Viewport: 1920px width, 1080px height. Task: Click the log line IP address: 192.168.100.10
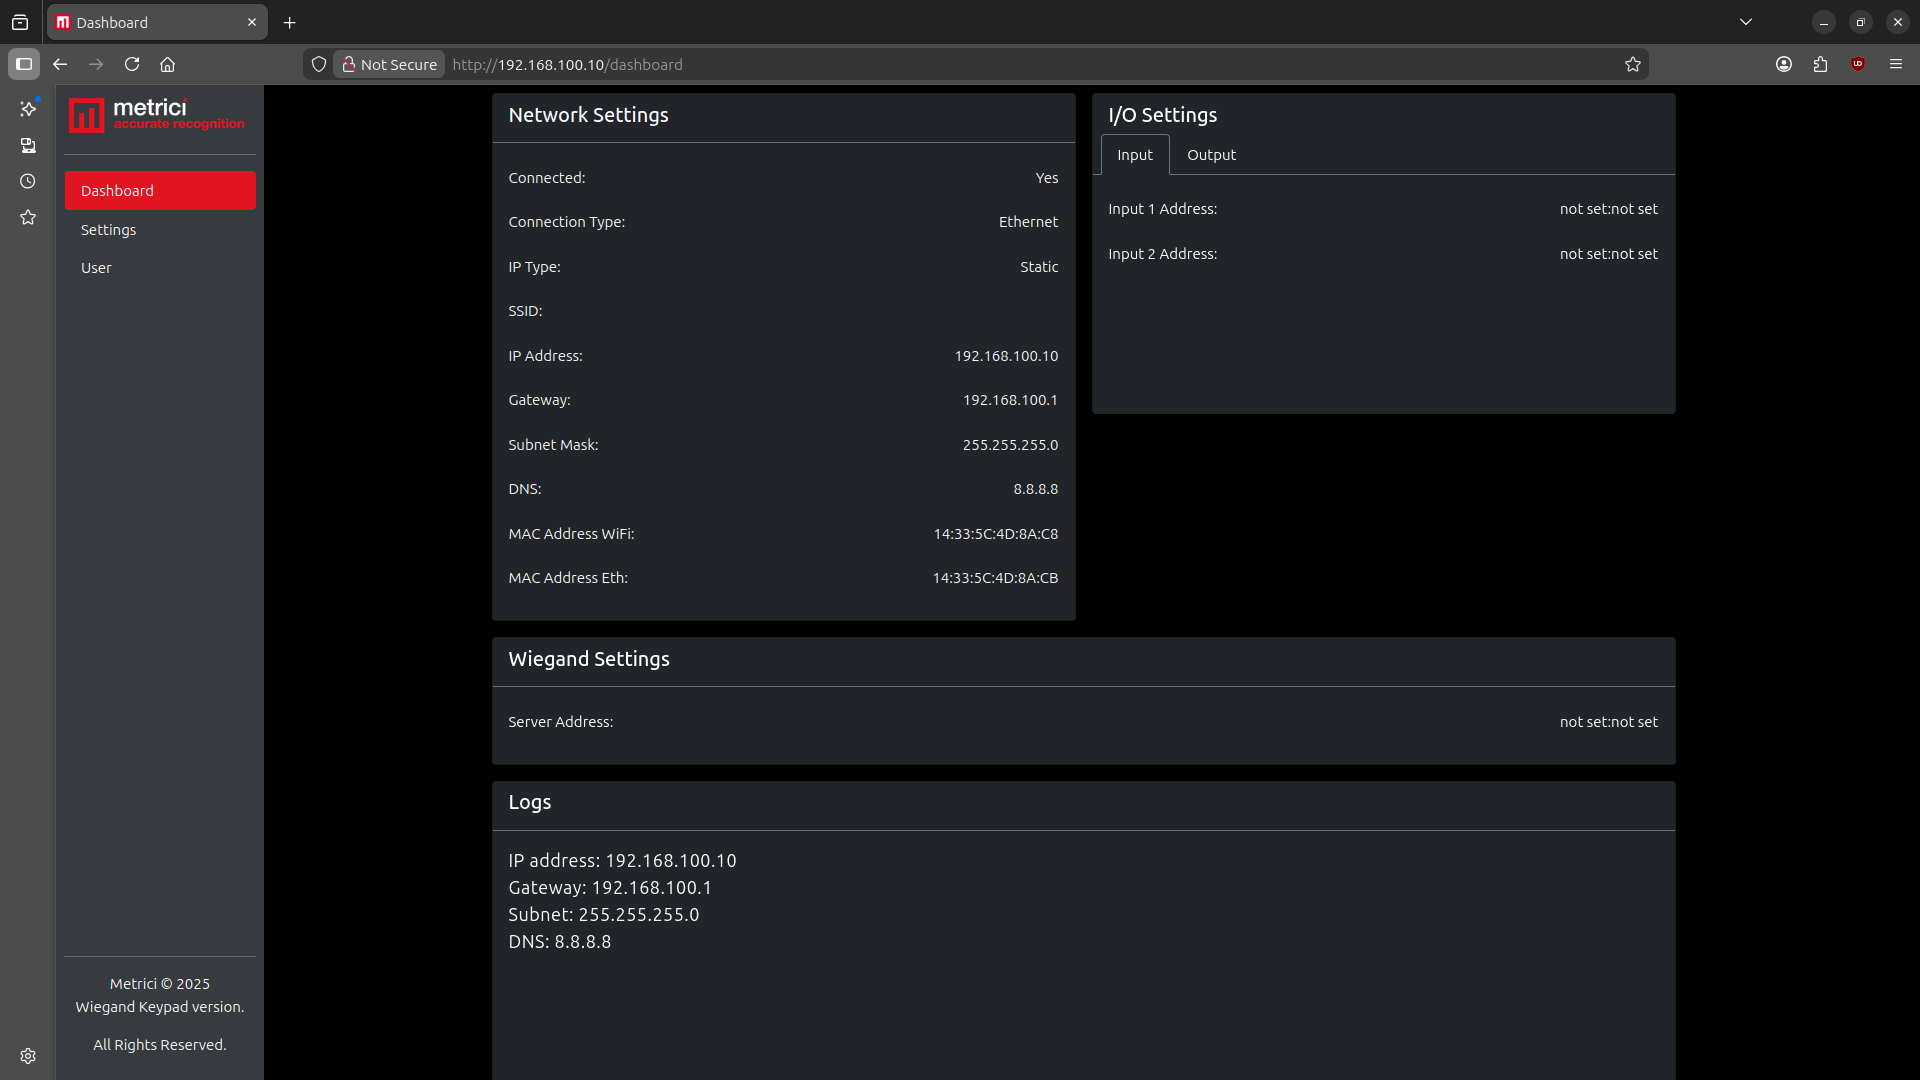tap(622, 861)
